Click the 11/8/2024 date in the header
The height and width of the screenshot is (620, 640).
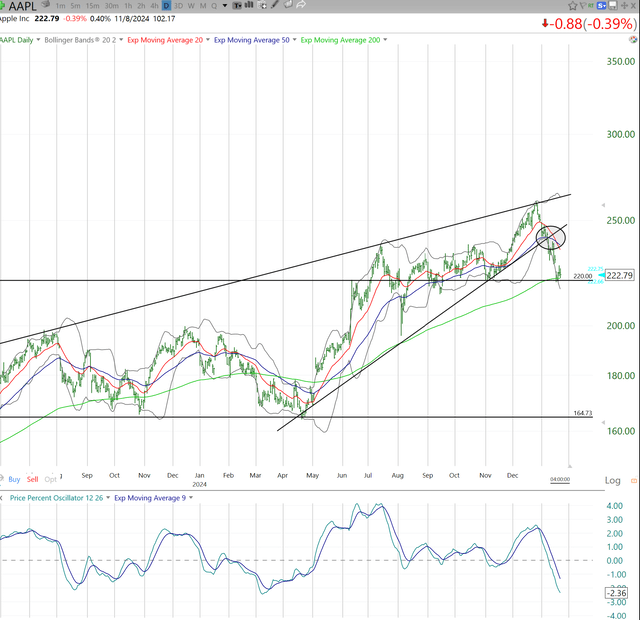(x=131, y=19)
